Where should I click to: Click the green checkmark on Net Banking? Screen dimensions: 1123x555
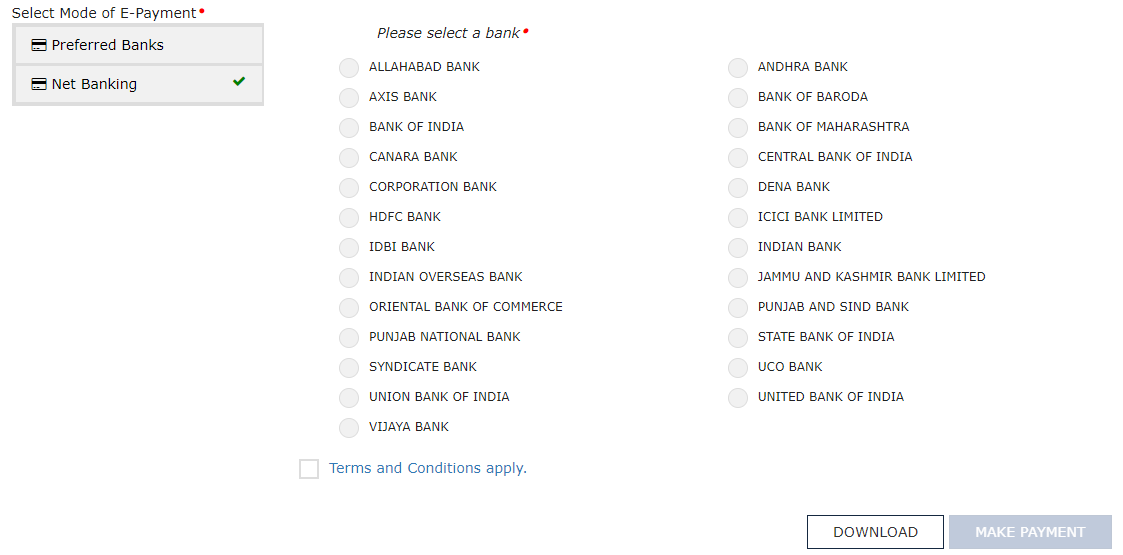[238, 82]
